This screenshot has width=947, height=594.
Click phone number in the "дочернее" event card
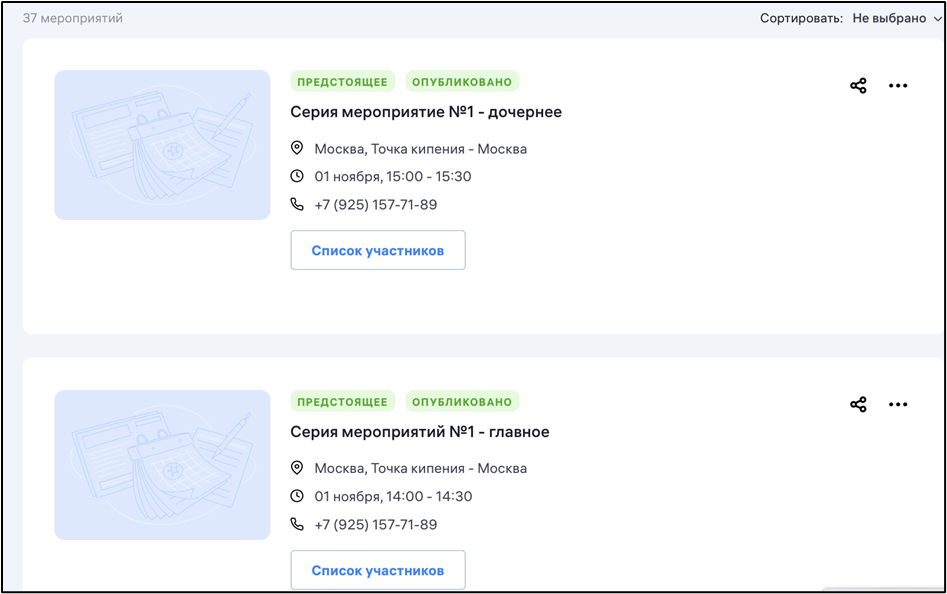click(x=375, y=205)
